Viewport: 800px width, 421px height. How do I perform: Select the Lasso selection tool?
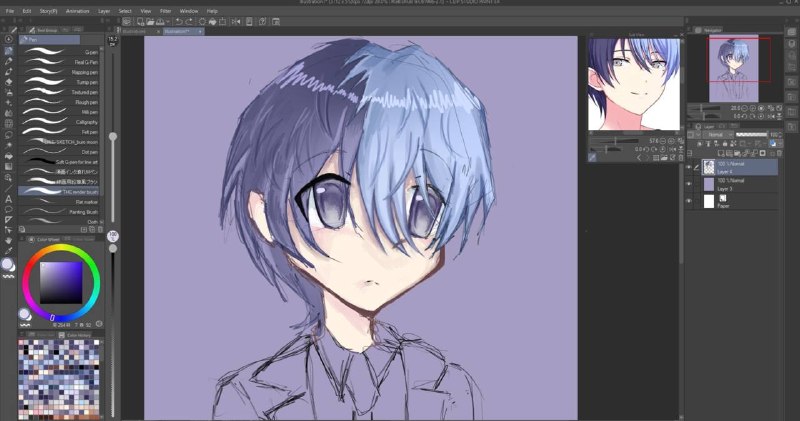click(8, 135)
